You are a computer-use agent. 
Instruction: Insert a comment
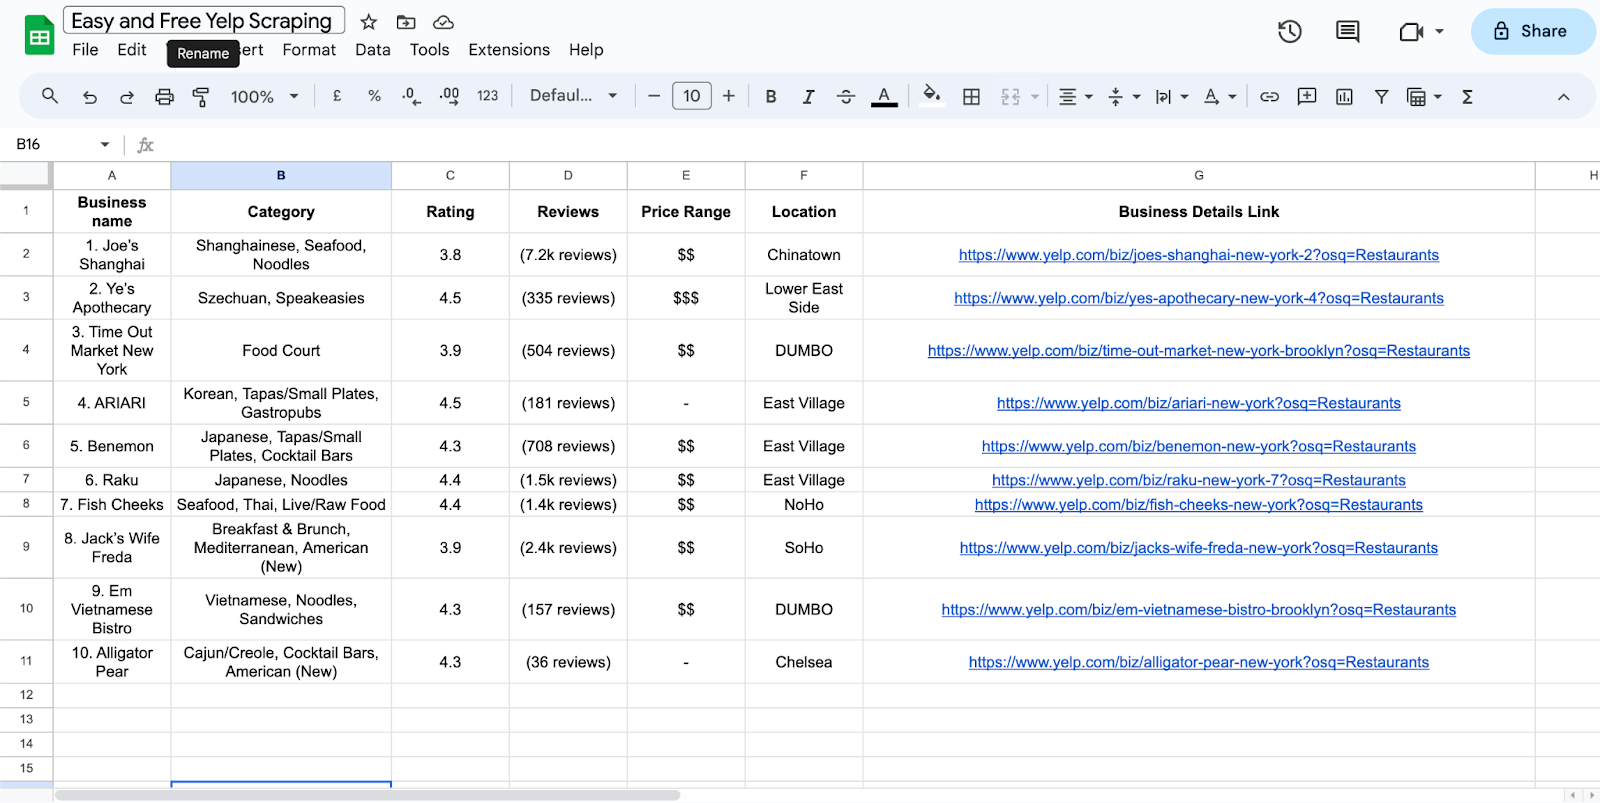tap(1306, 96)
